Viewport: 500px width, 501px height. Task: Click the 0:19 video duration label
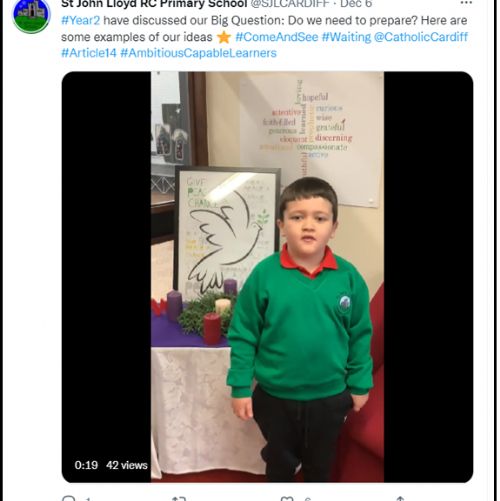point(86,465)
